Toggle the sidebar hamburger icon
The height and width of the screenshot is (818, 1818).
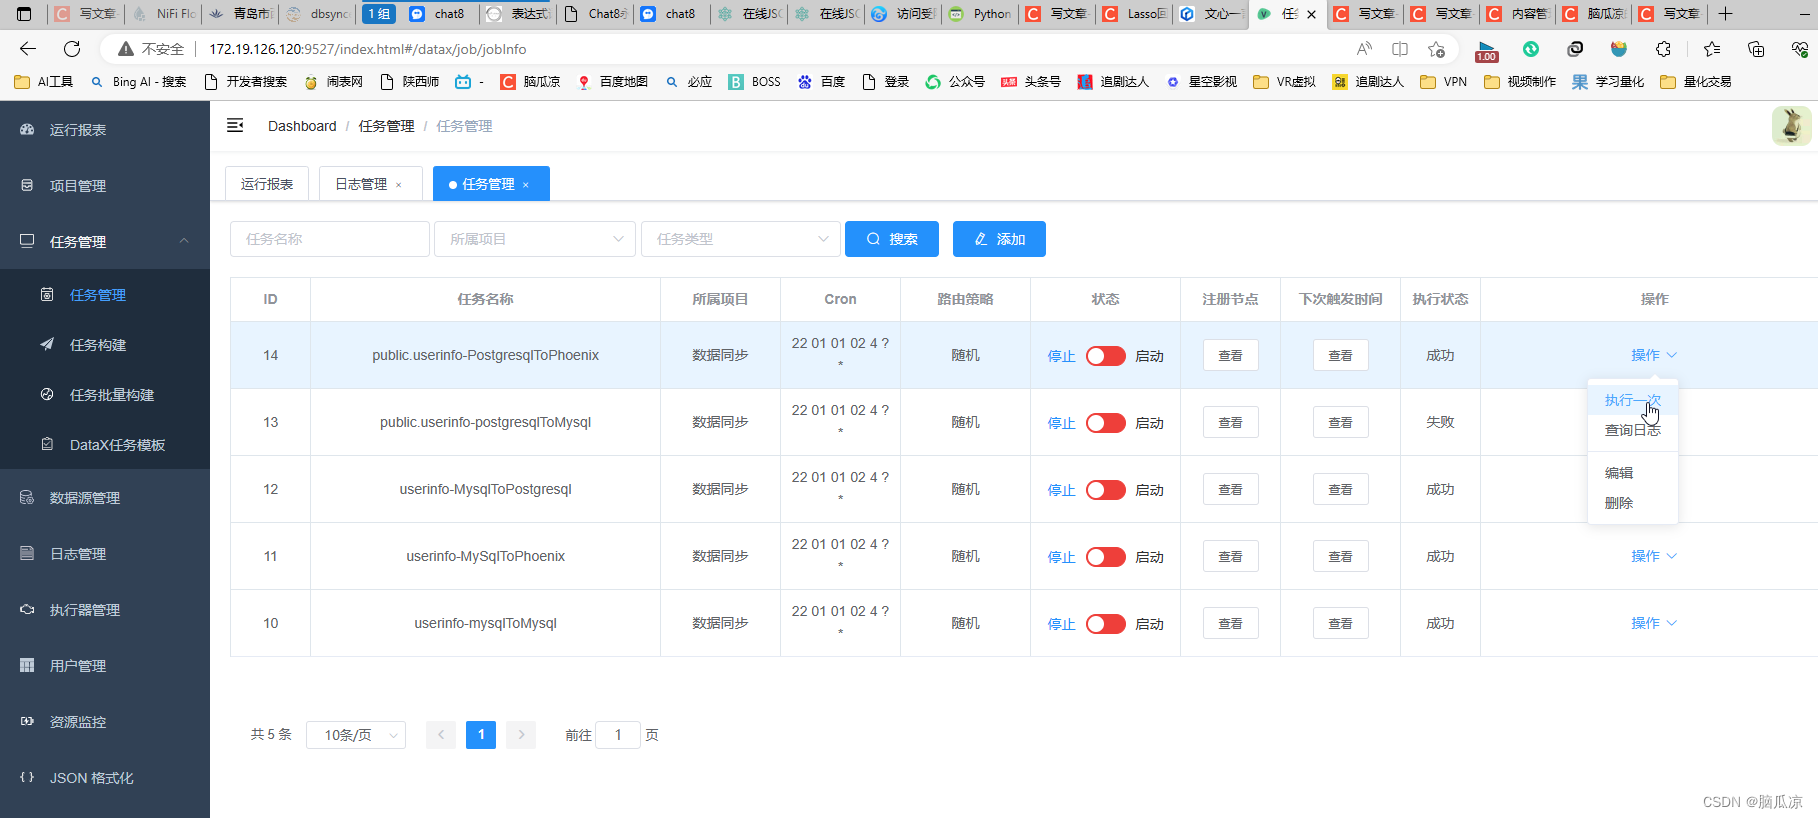[235, 125]
